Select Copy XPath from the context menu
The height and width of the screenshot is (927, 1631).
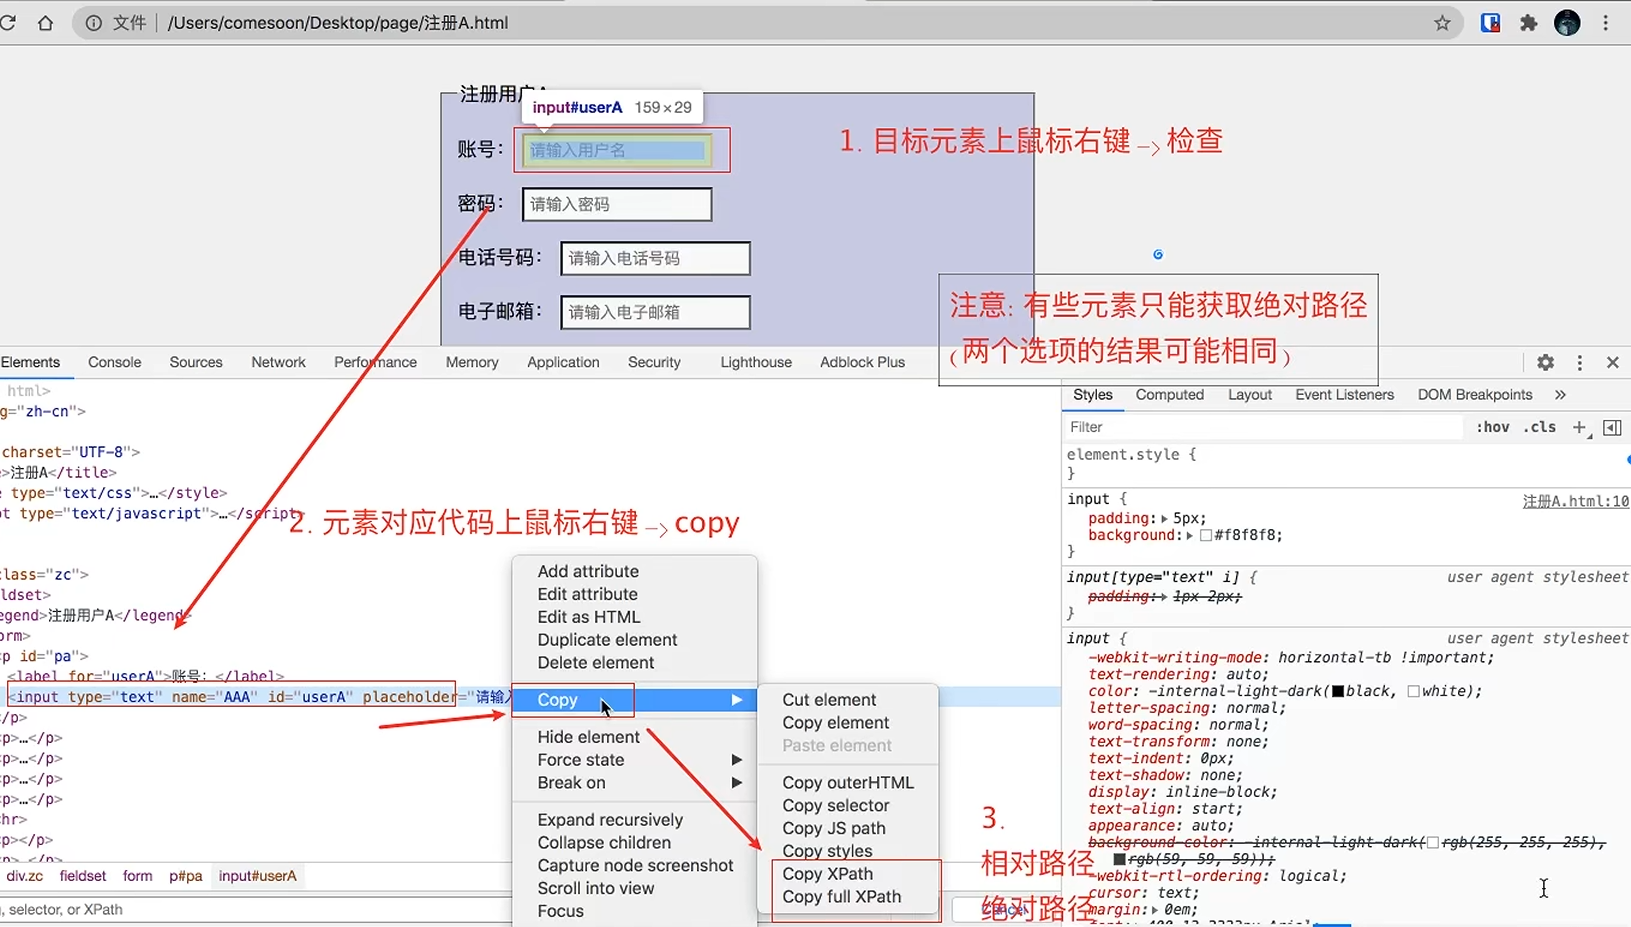827,873
